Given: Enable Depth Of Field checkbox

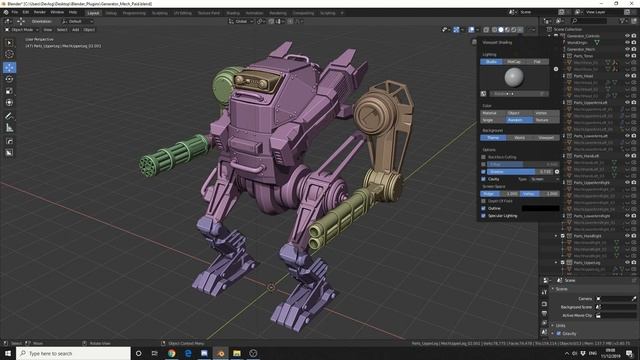Looking at the screenshot, I should point(484,201).
